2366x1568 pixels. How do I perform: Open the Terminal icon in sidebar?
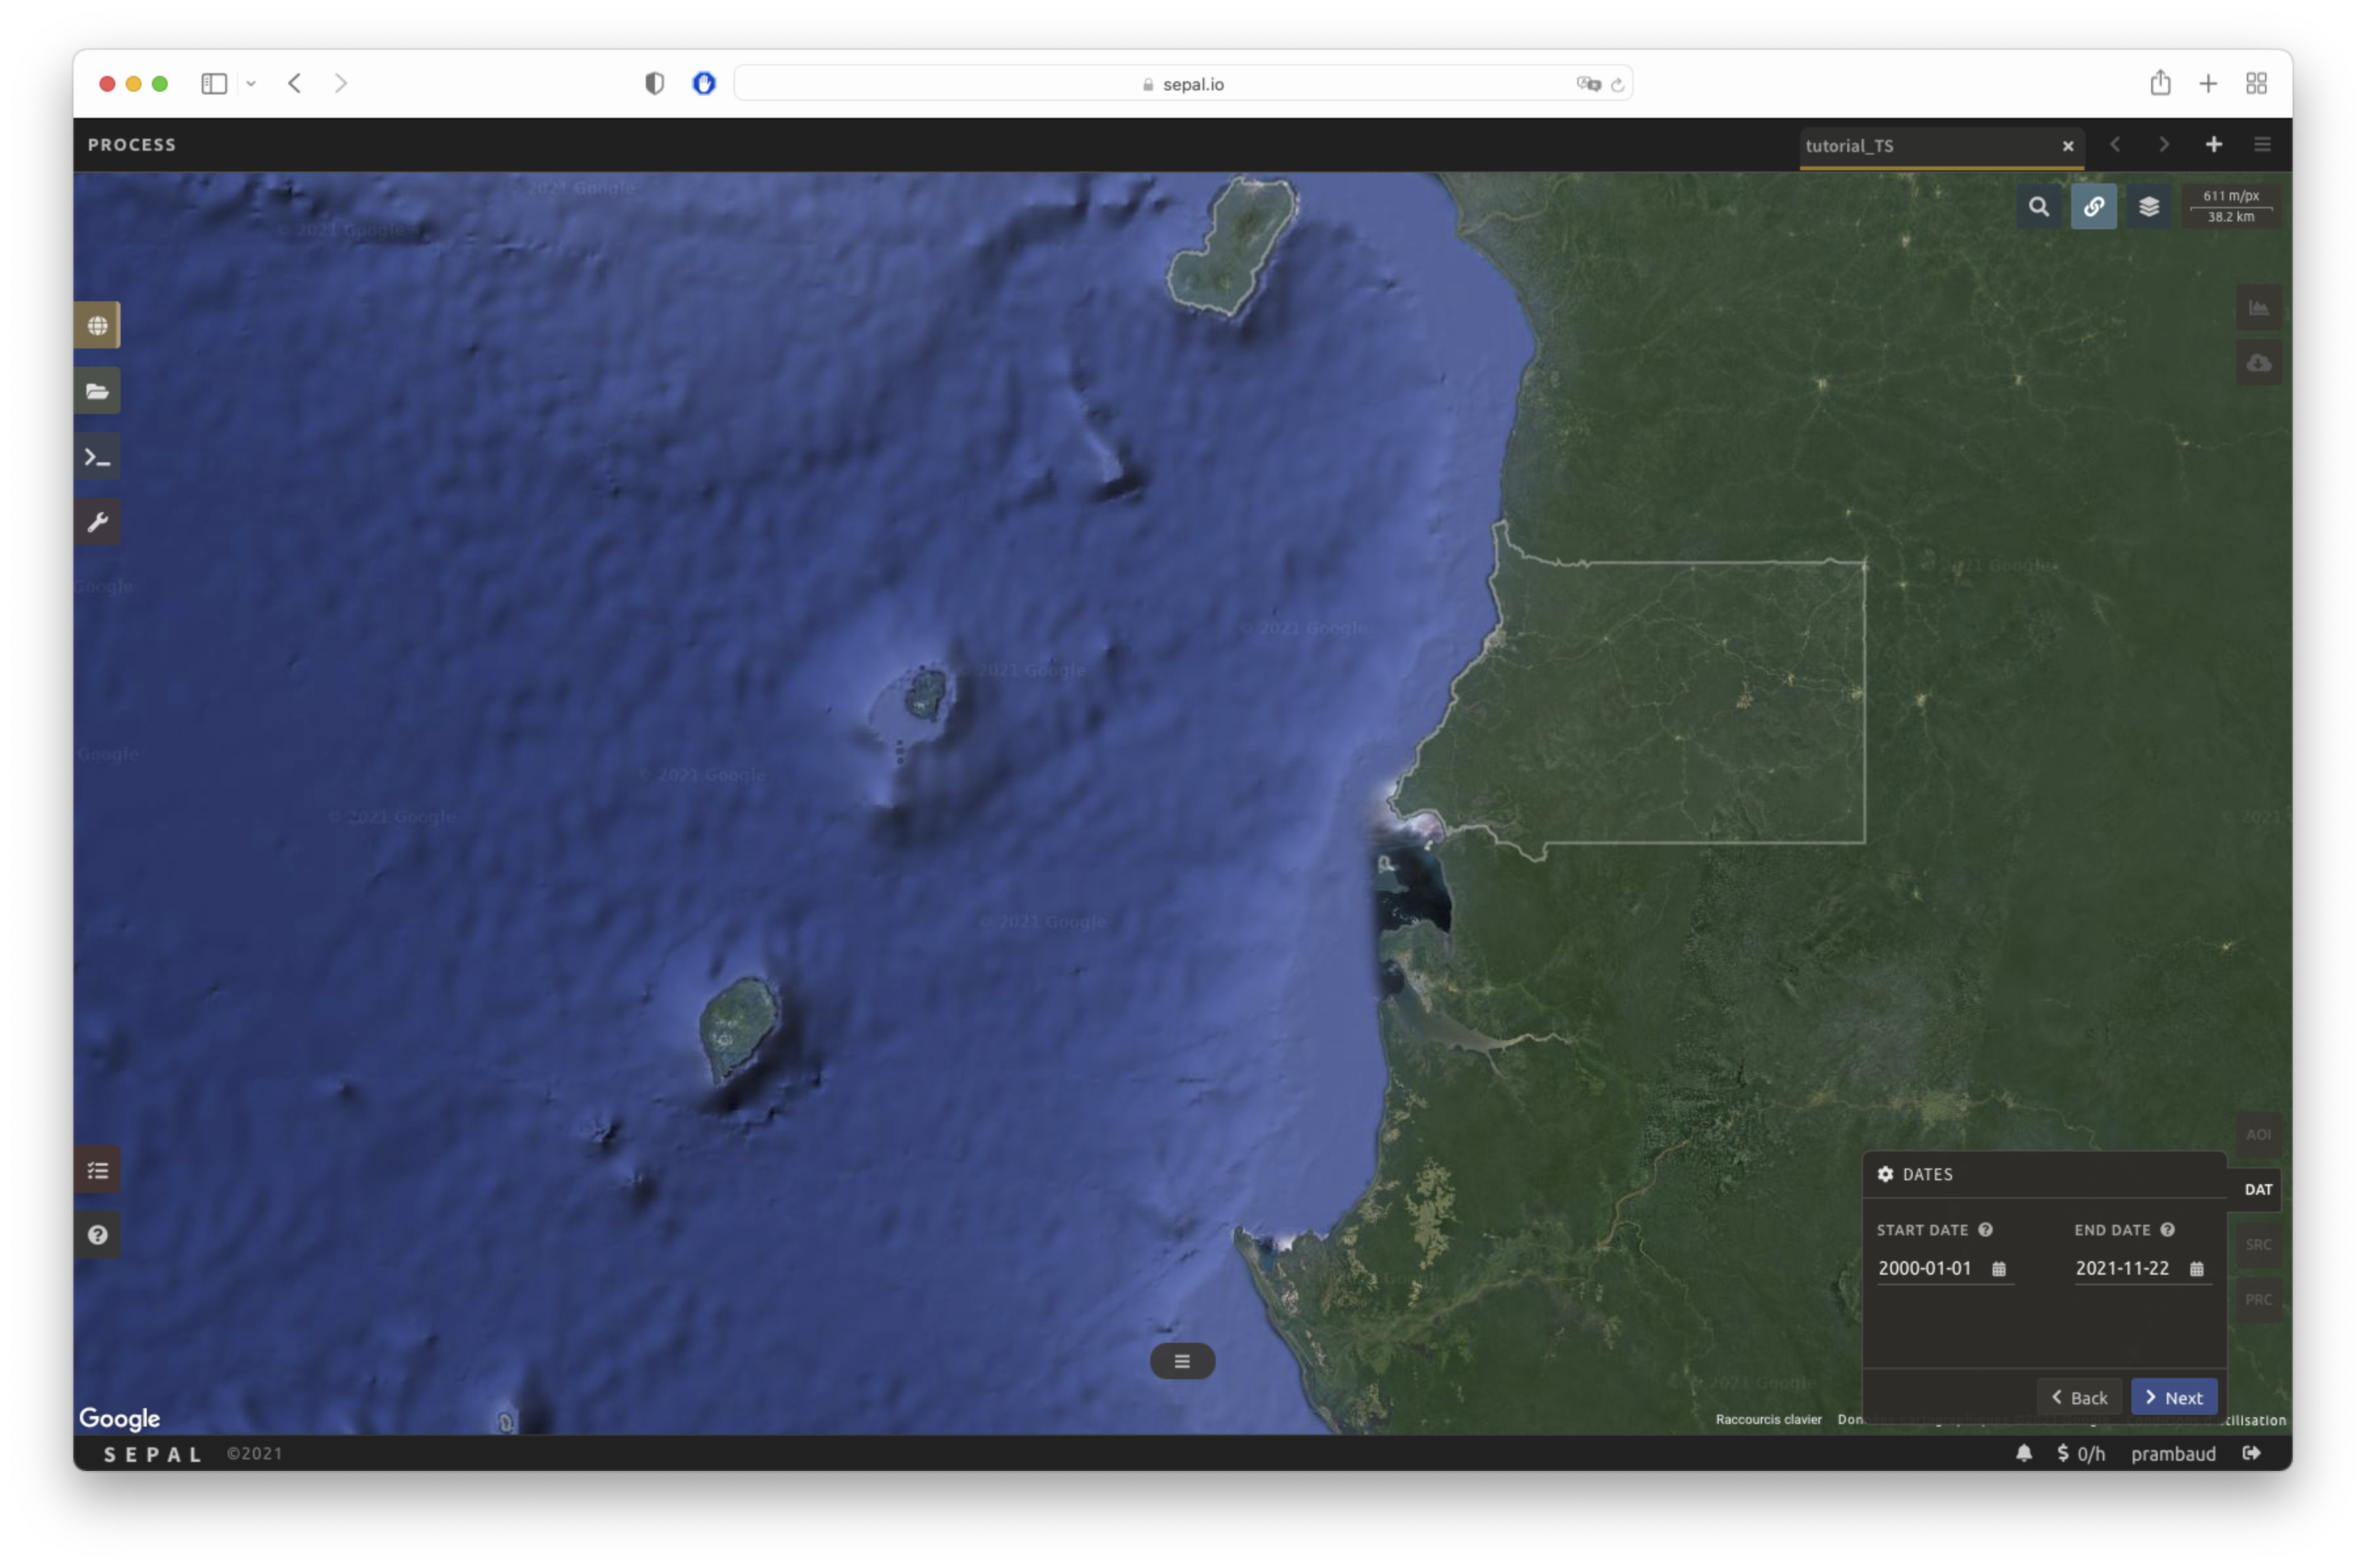[97, 457]
